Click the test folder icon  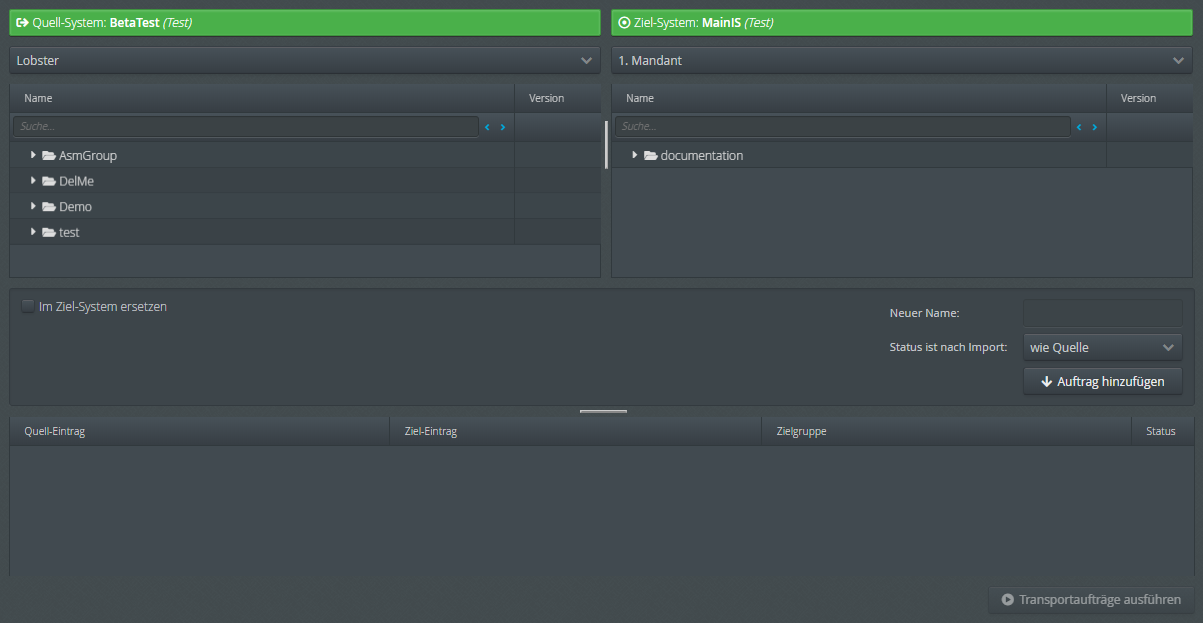pyautogui.click(x=48, y=232)
